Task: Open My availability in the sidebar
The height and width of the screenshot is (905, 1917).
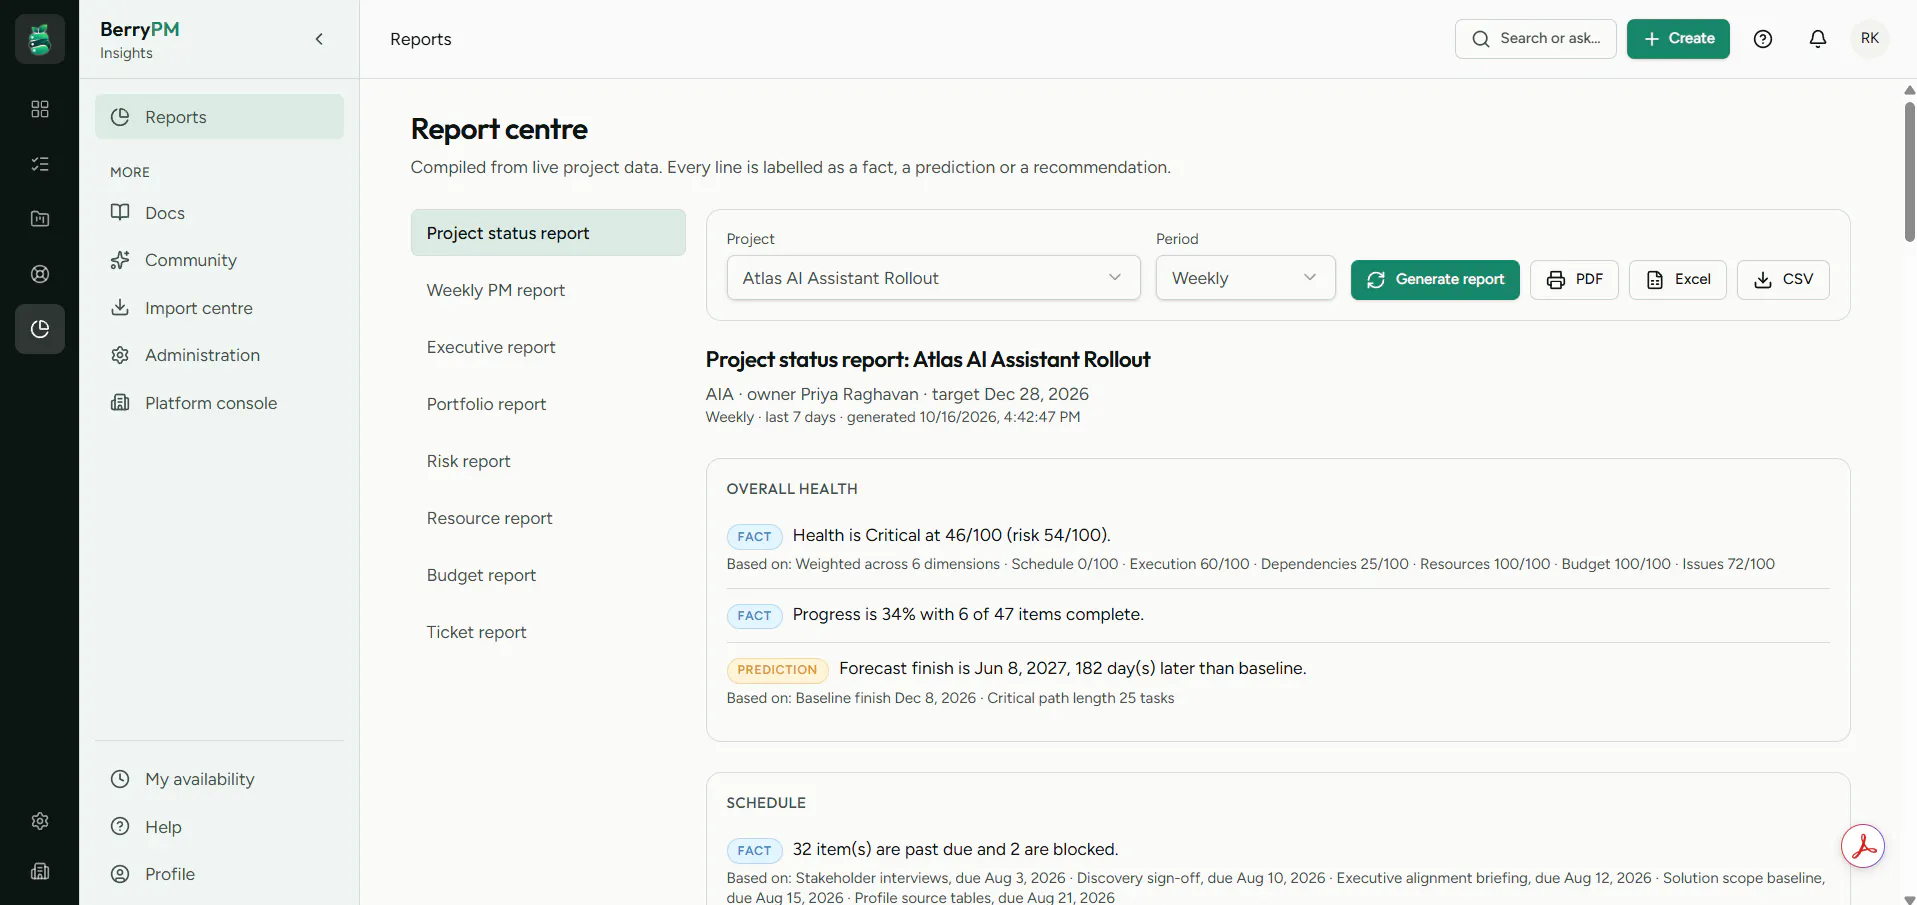Action: pyautogui.click(x=219, y=779)
